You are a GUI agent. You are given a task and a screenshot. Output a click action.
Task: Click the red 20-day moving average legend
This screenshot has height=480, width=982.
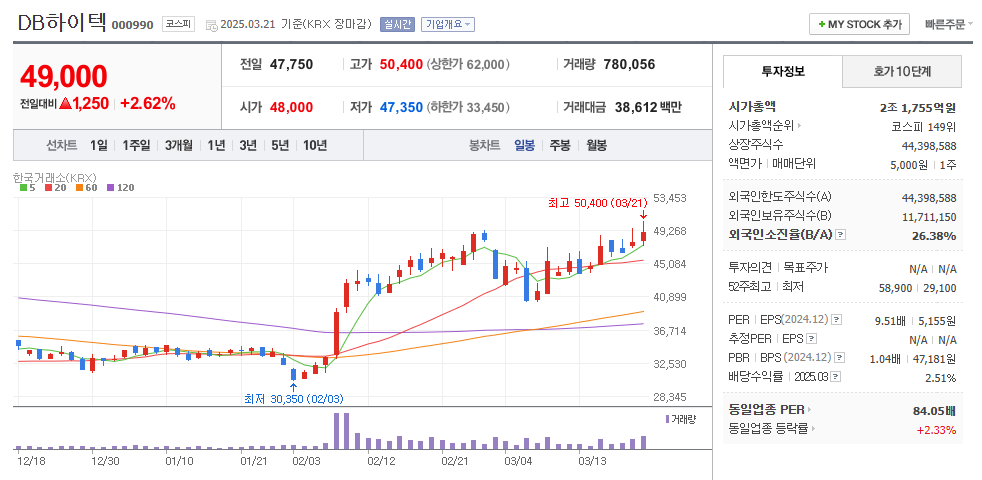(56, 187)
